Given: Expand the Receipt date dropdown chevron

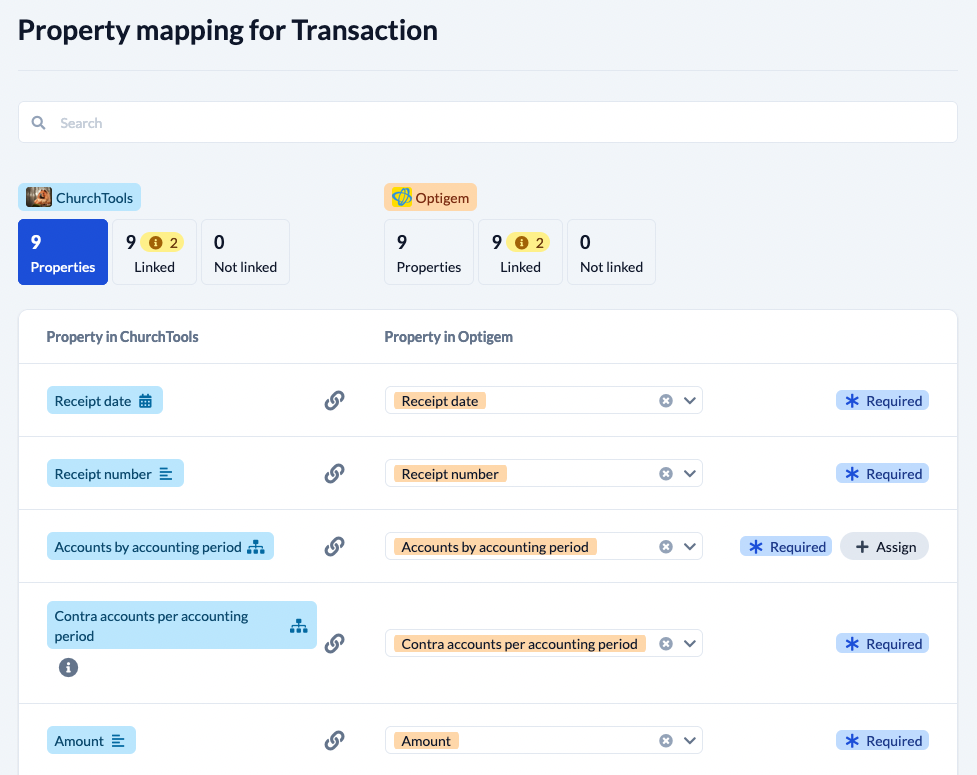Looking at the screenshot, I should [690, 401].
